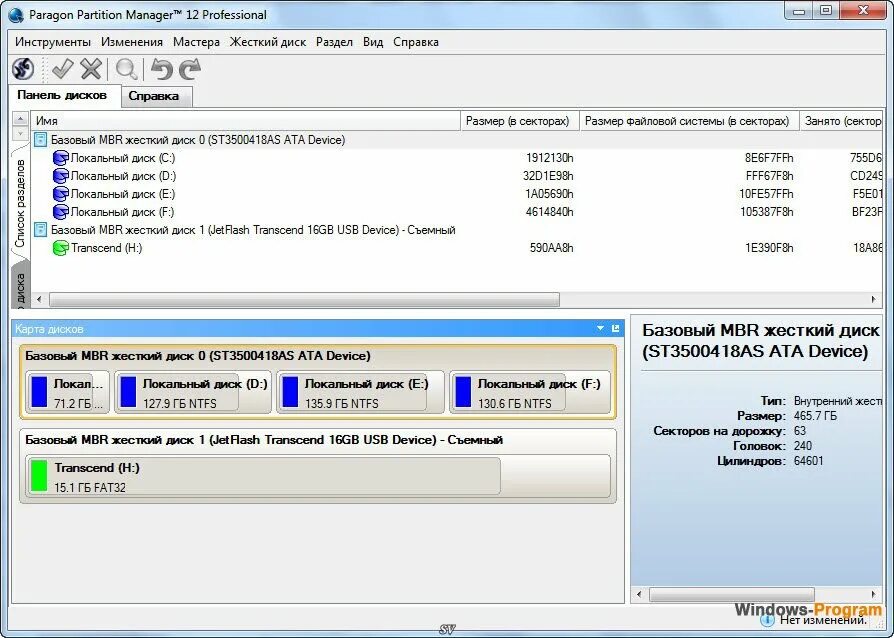The image size is (894, 638).
Task: Click the blue color bar of D: block
Action: 128,392
